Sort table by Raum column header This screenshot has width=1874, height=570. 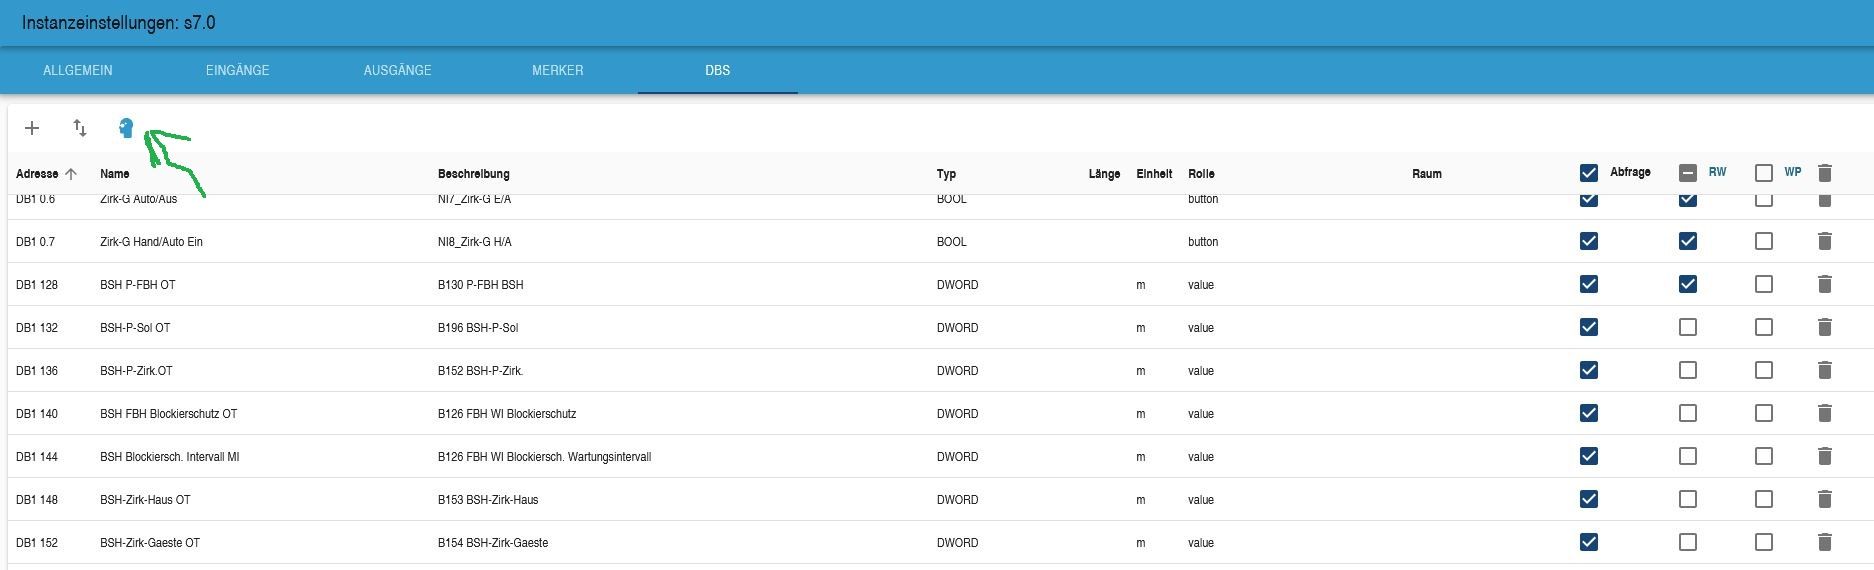(1427, 174)
